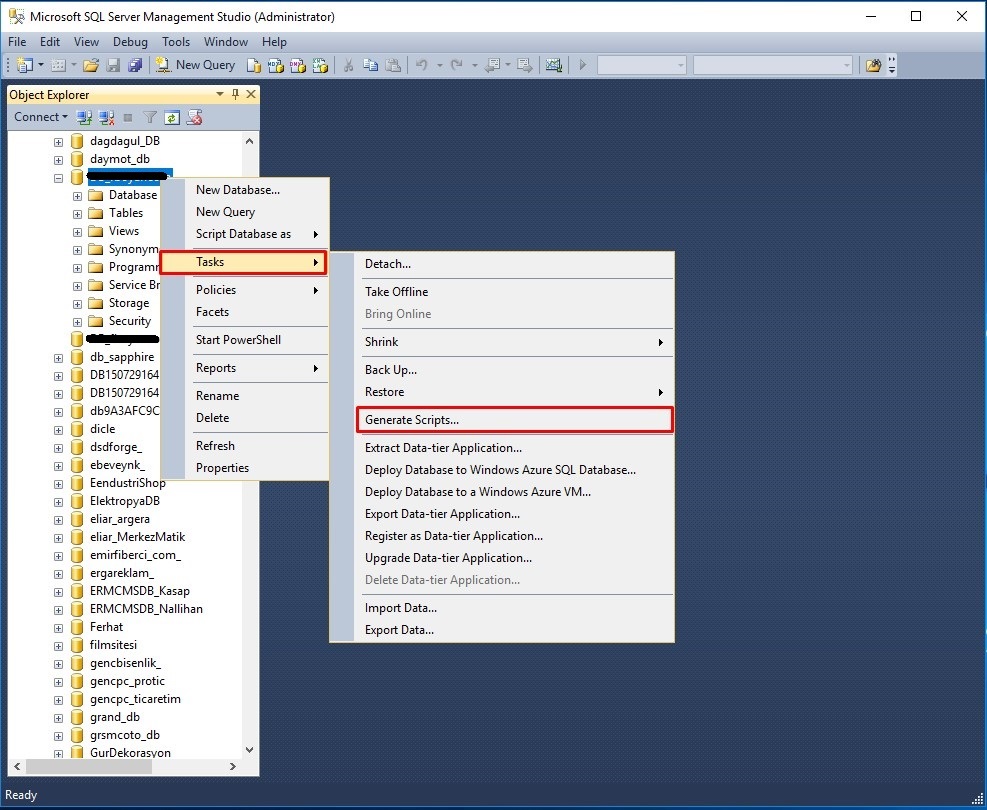The image size is (987, 810).
Task: Click the Undo arrow icon
Action: click(x=422, y=65)
